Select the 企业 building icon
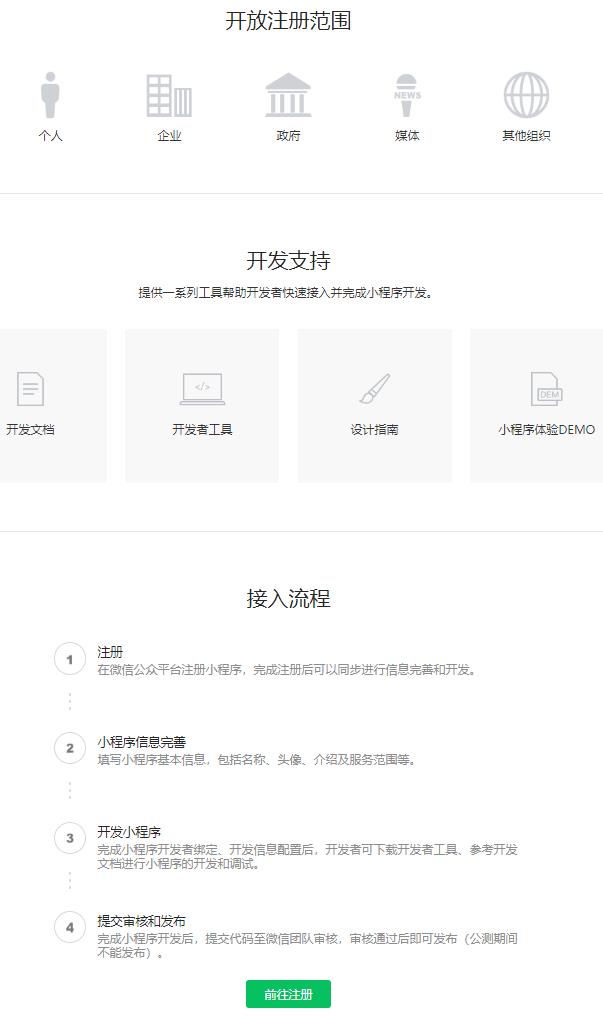 point(169,96)
